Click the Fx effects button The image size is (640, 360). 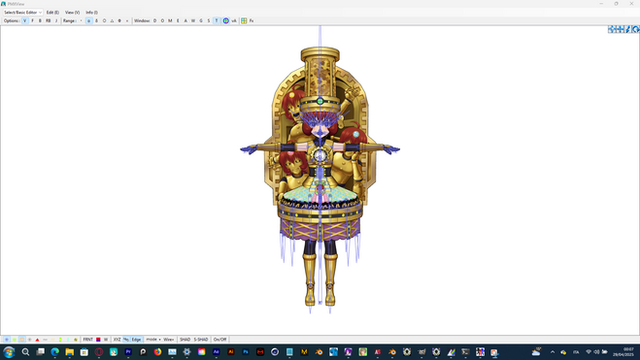click(x=251, y=21)
